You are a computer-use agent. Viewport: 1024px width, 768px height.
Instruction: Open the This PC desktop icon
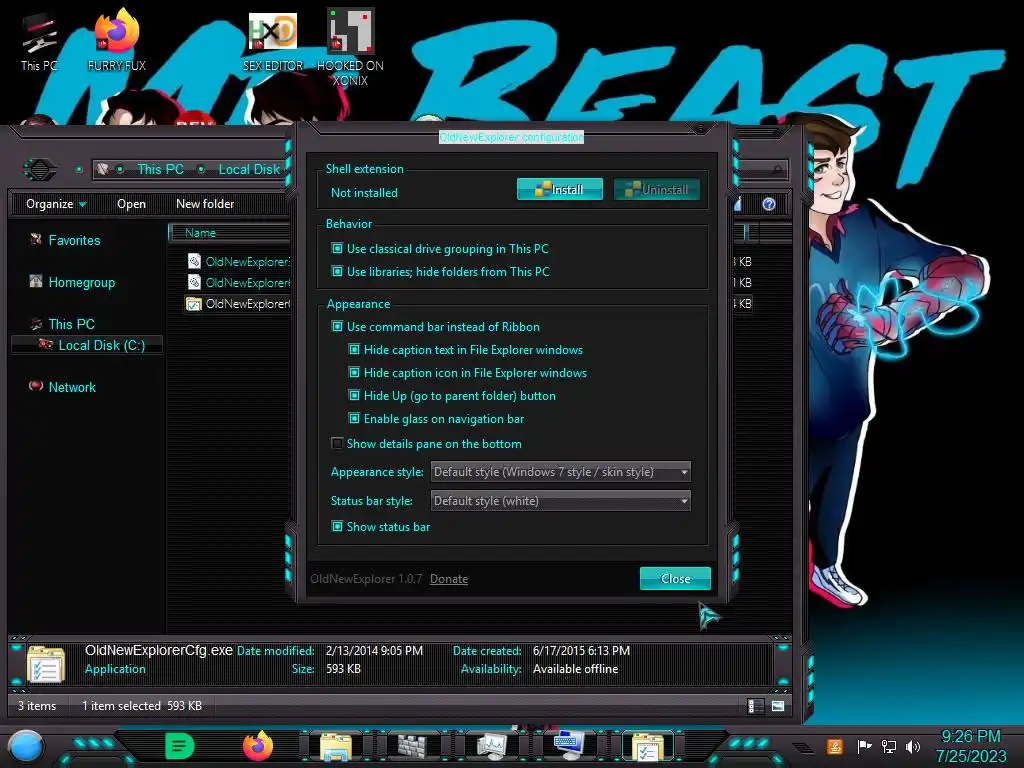(38, 43)
